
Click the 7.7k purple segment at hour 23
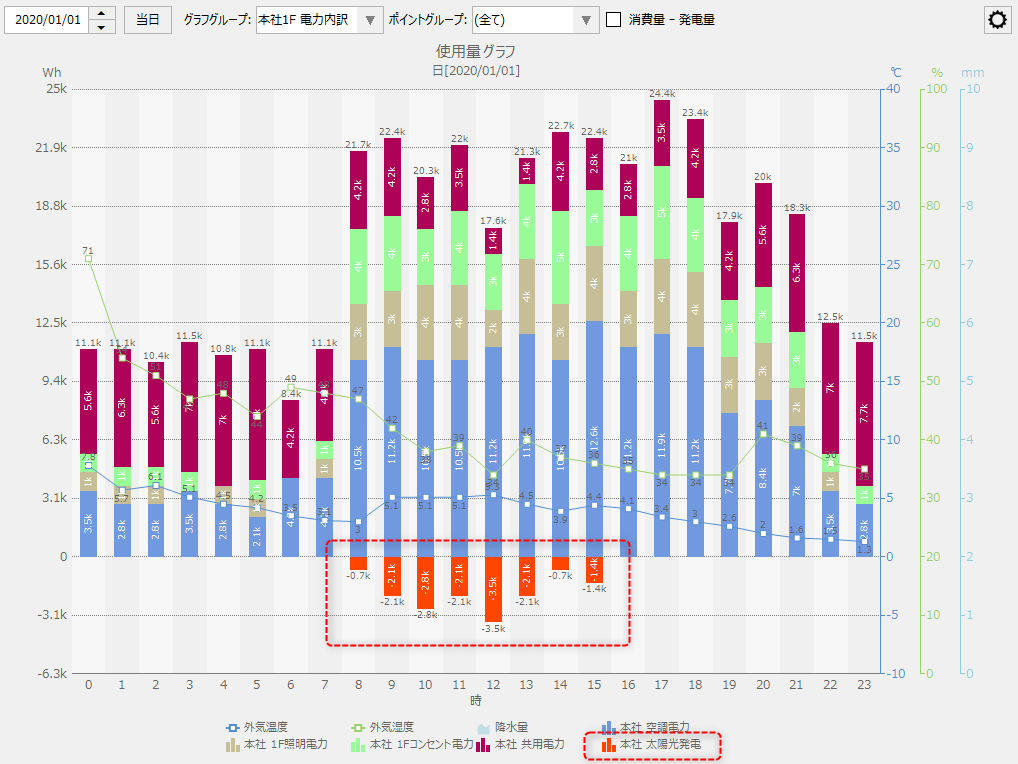[x=864, y=414]
